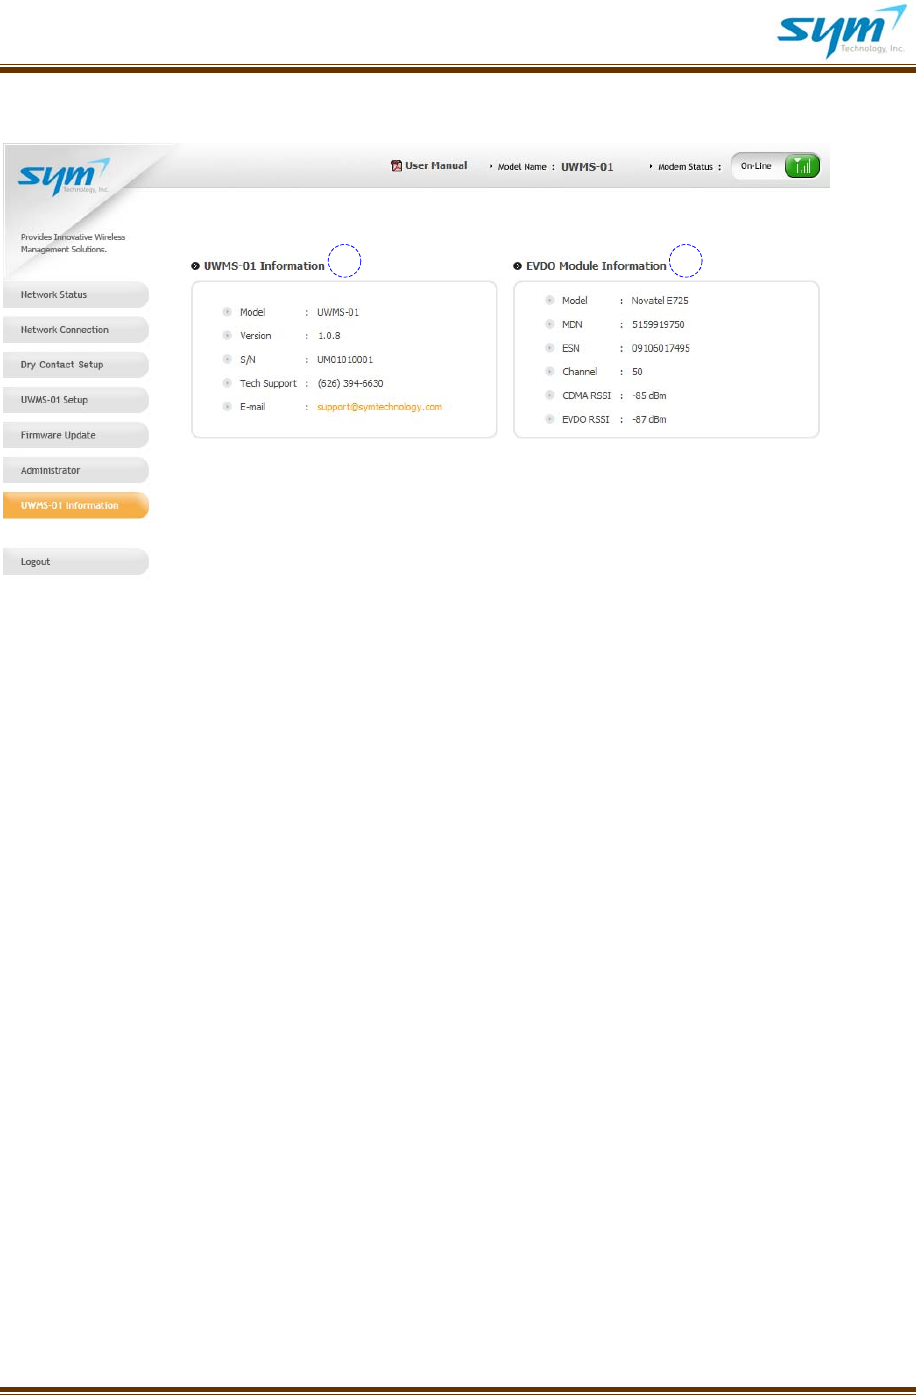Open the User Manual PDF icon

[396, 166]
